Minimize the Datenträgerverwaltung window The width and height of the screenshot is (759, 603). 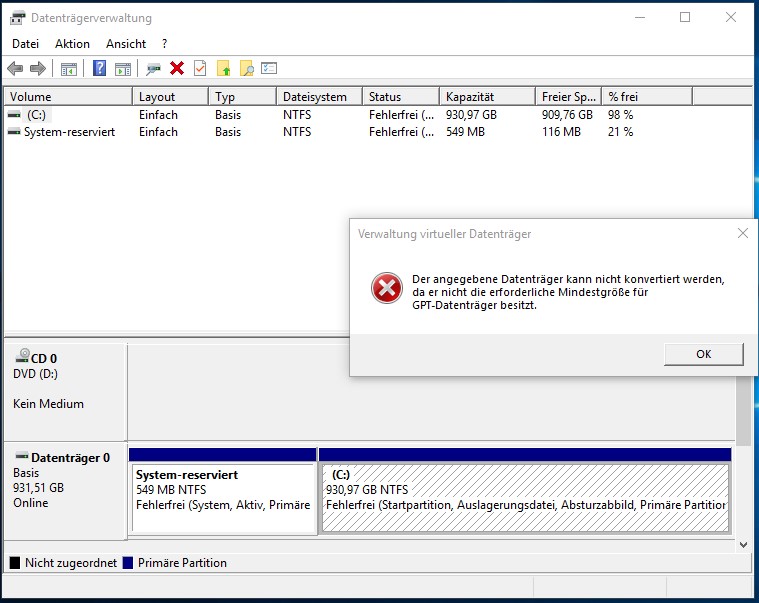pos(639,17)
